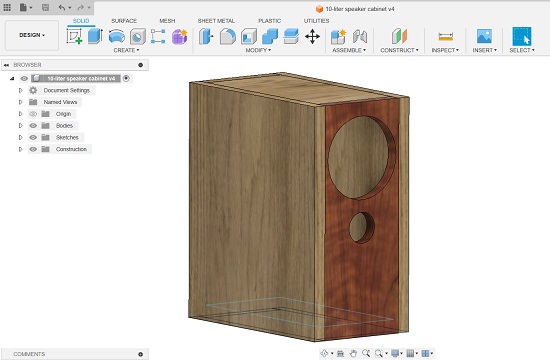Open the INSPECT dropdown menu
The image size is (550, 360).
pyautogui.click(x=445, y=50)
